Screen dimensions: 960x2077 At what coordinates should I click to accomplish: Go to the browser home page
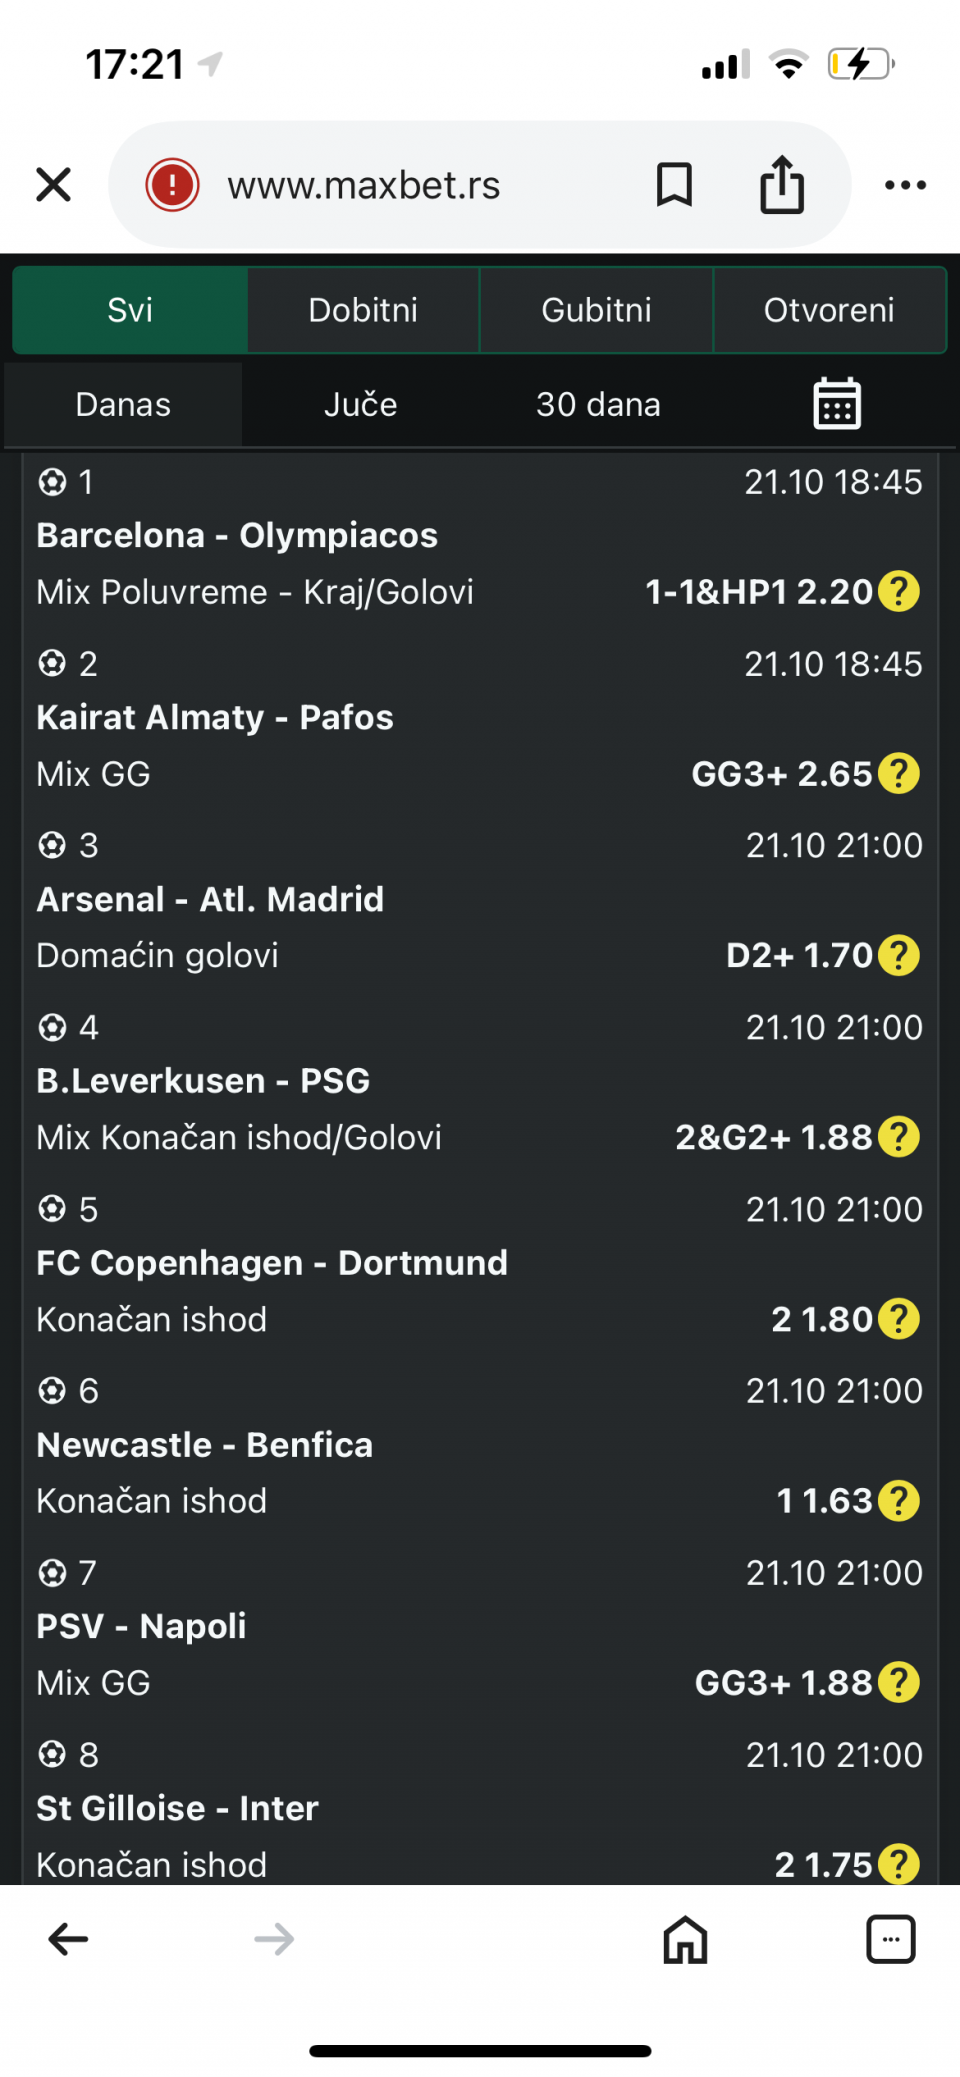pos(685,1940)
